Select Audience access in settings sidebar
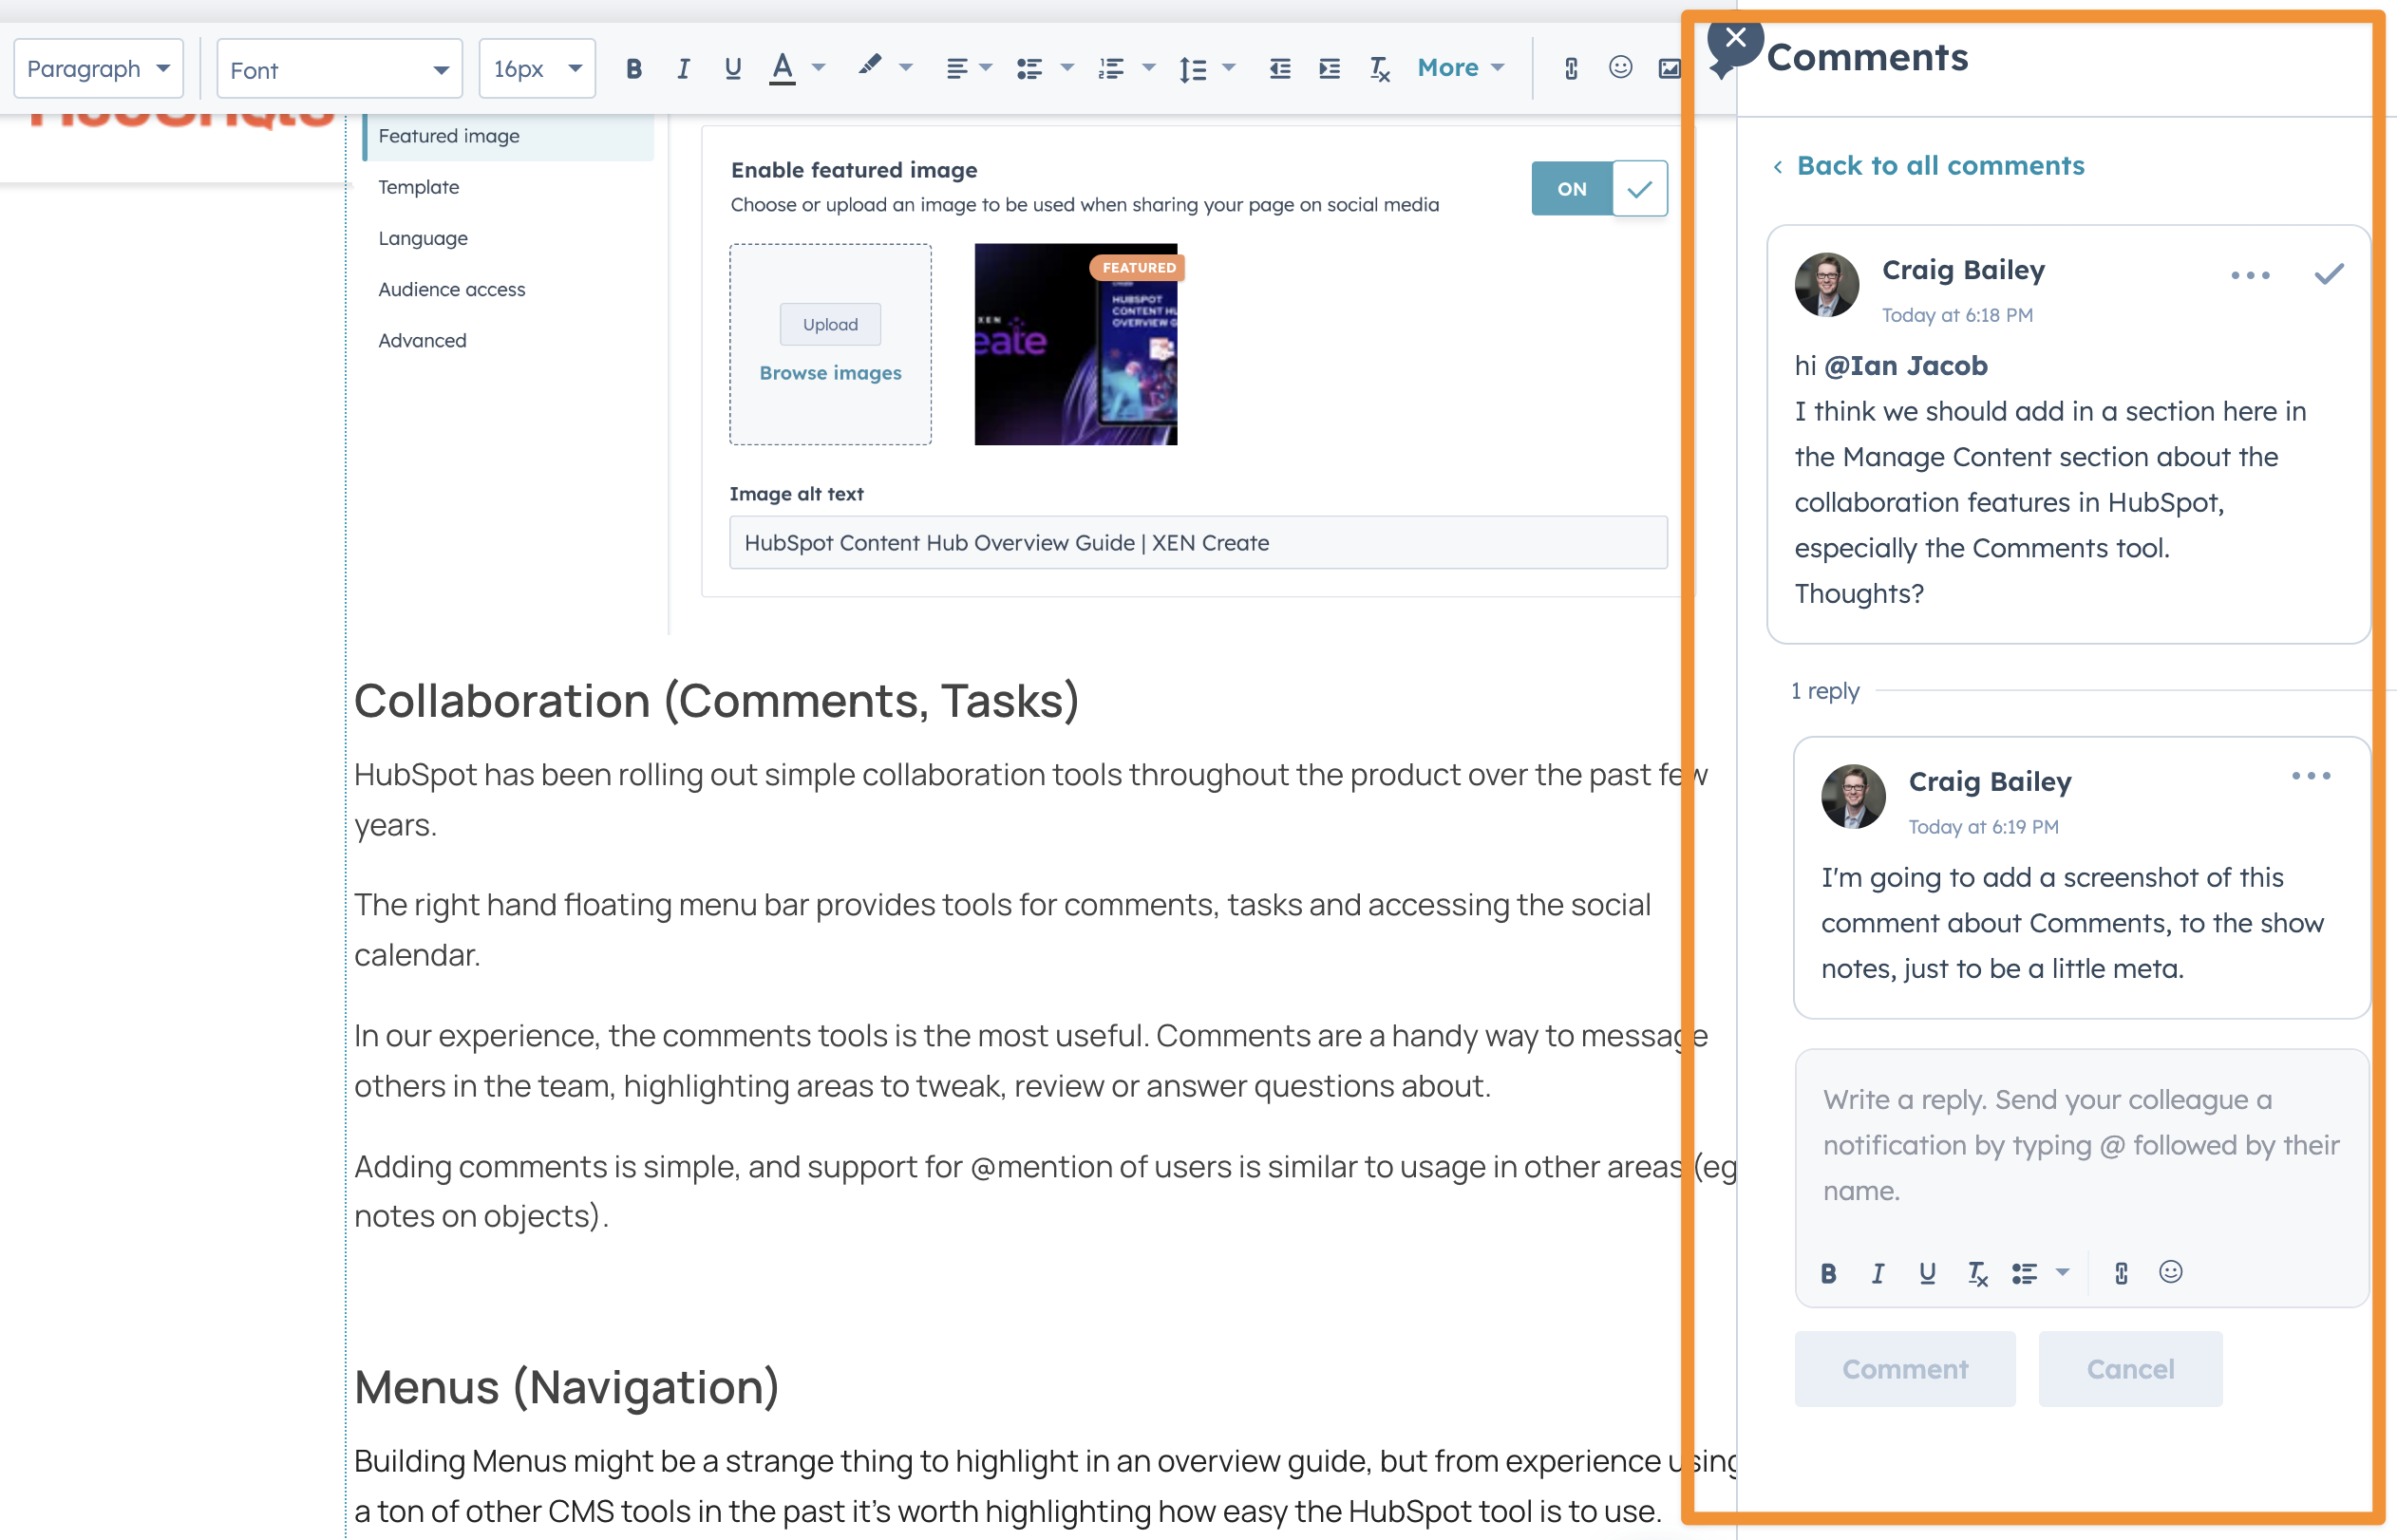The width and height of the screenshot is (2397, 1540). tap(452, 289)
